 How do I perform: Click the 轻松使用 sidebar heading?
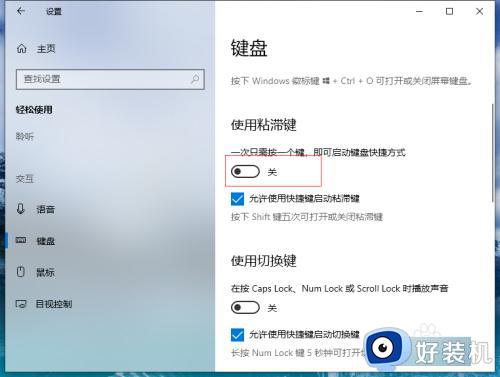34,109
